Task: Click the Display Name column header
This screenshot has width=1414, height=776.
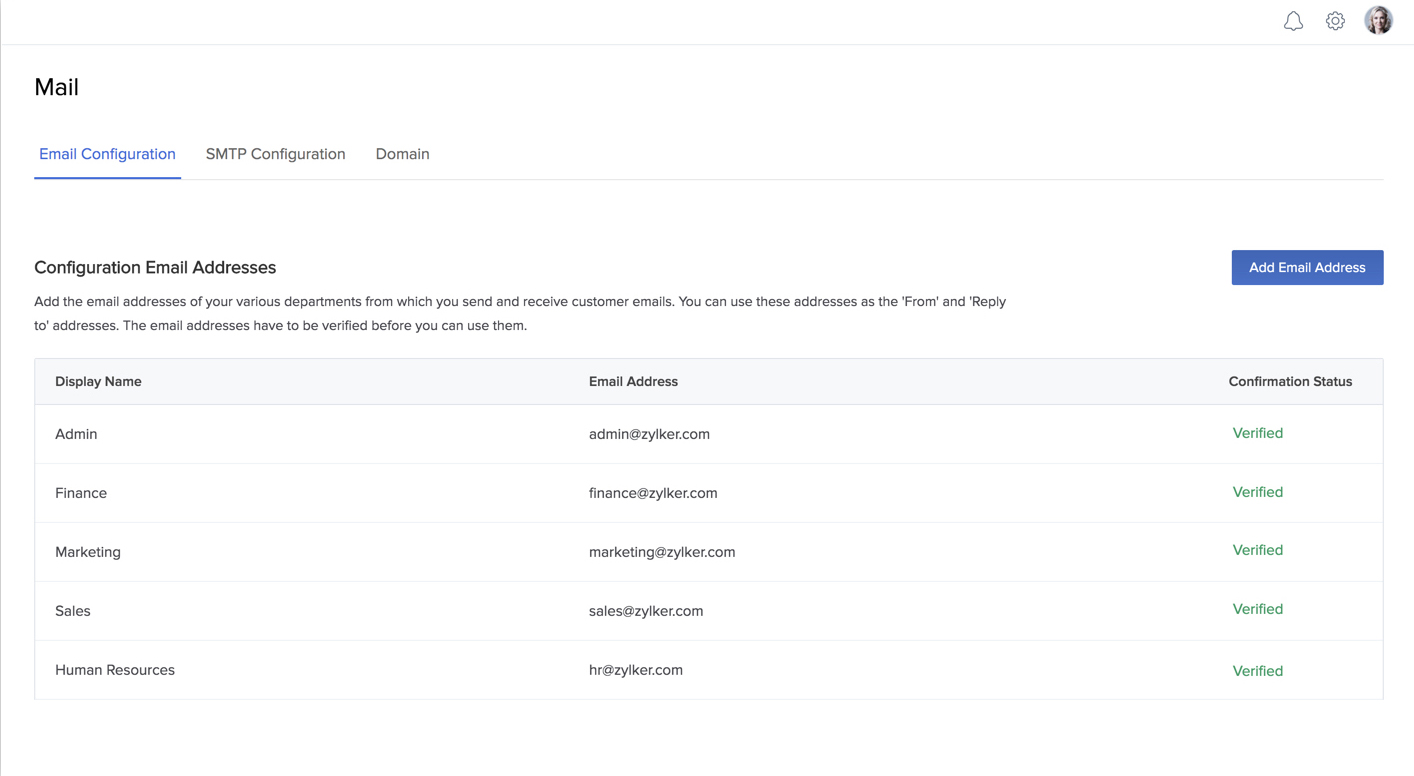Action: 98,381
